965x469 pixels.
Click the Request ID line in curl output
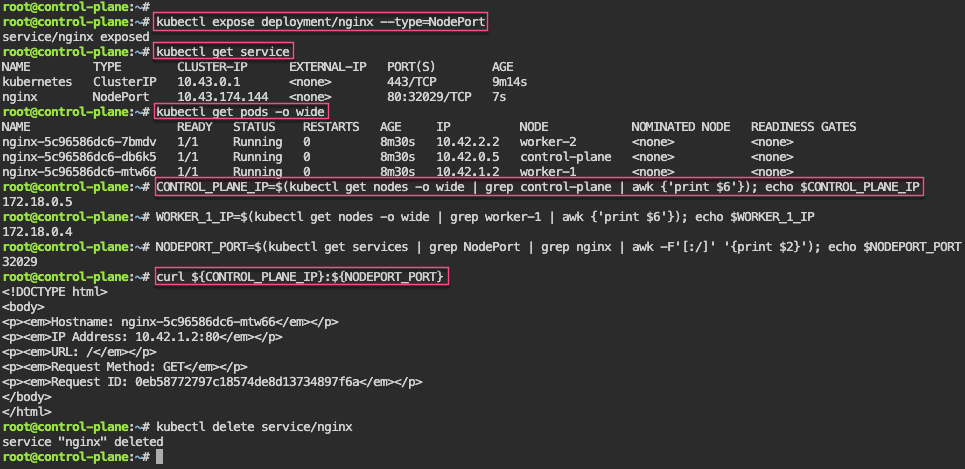pos(212,381)
